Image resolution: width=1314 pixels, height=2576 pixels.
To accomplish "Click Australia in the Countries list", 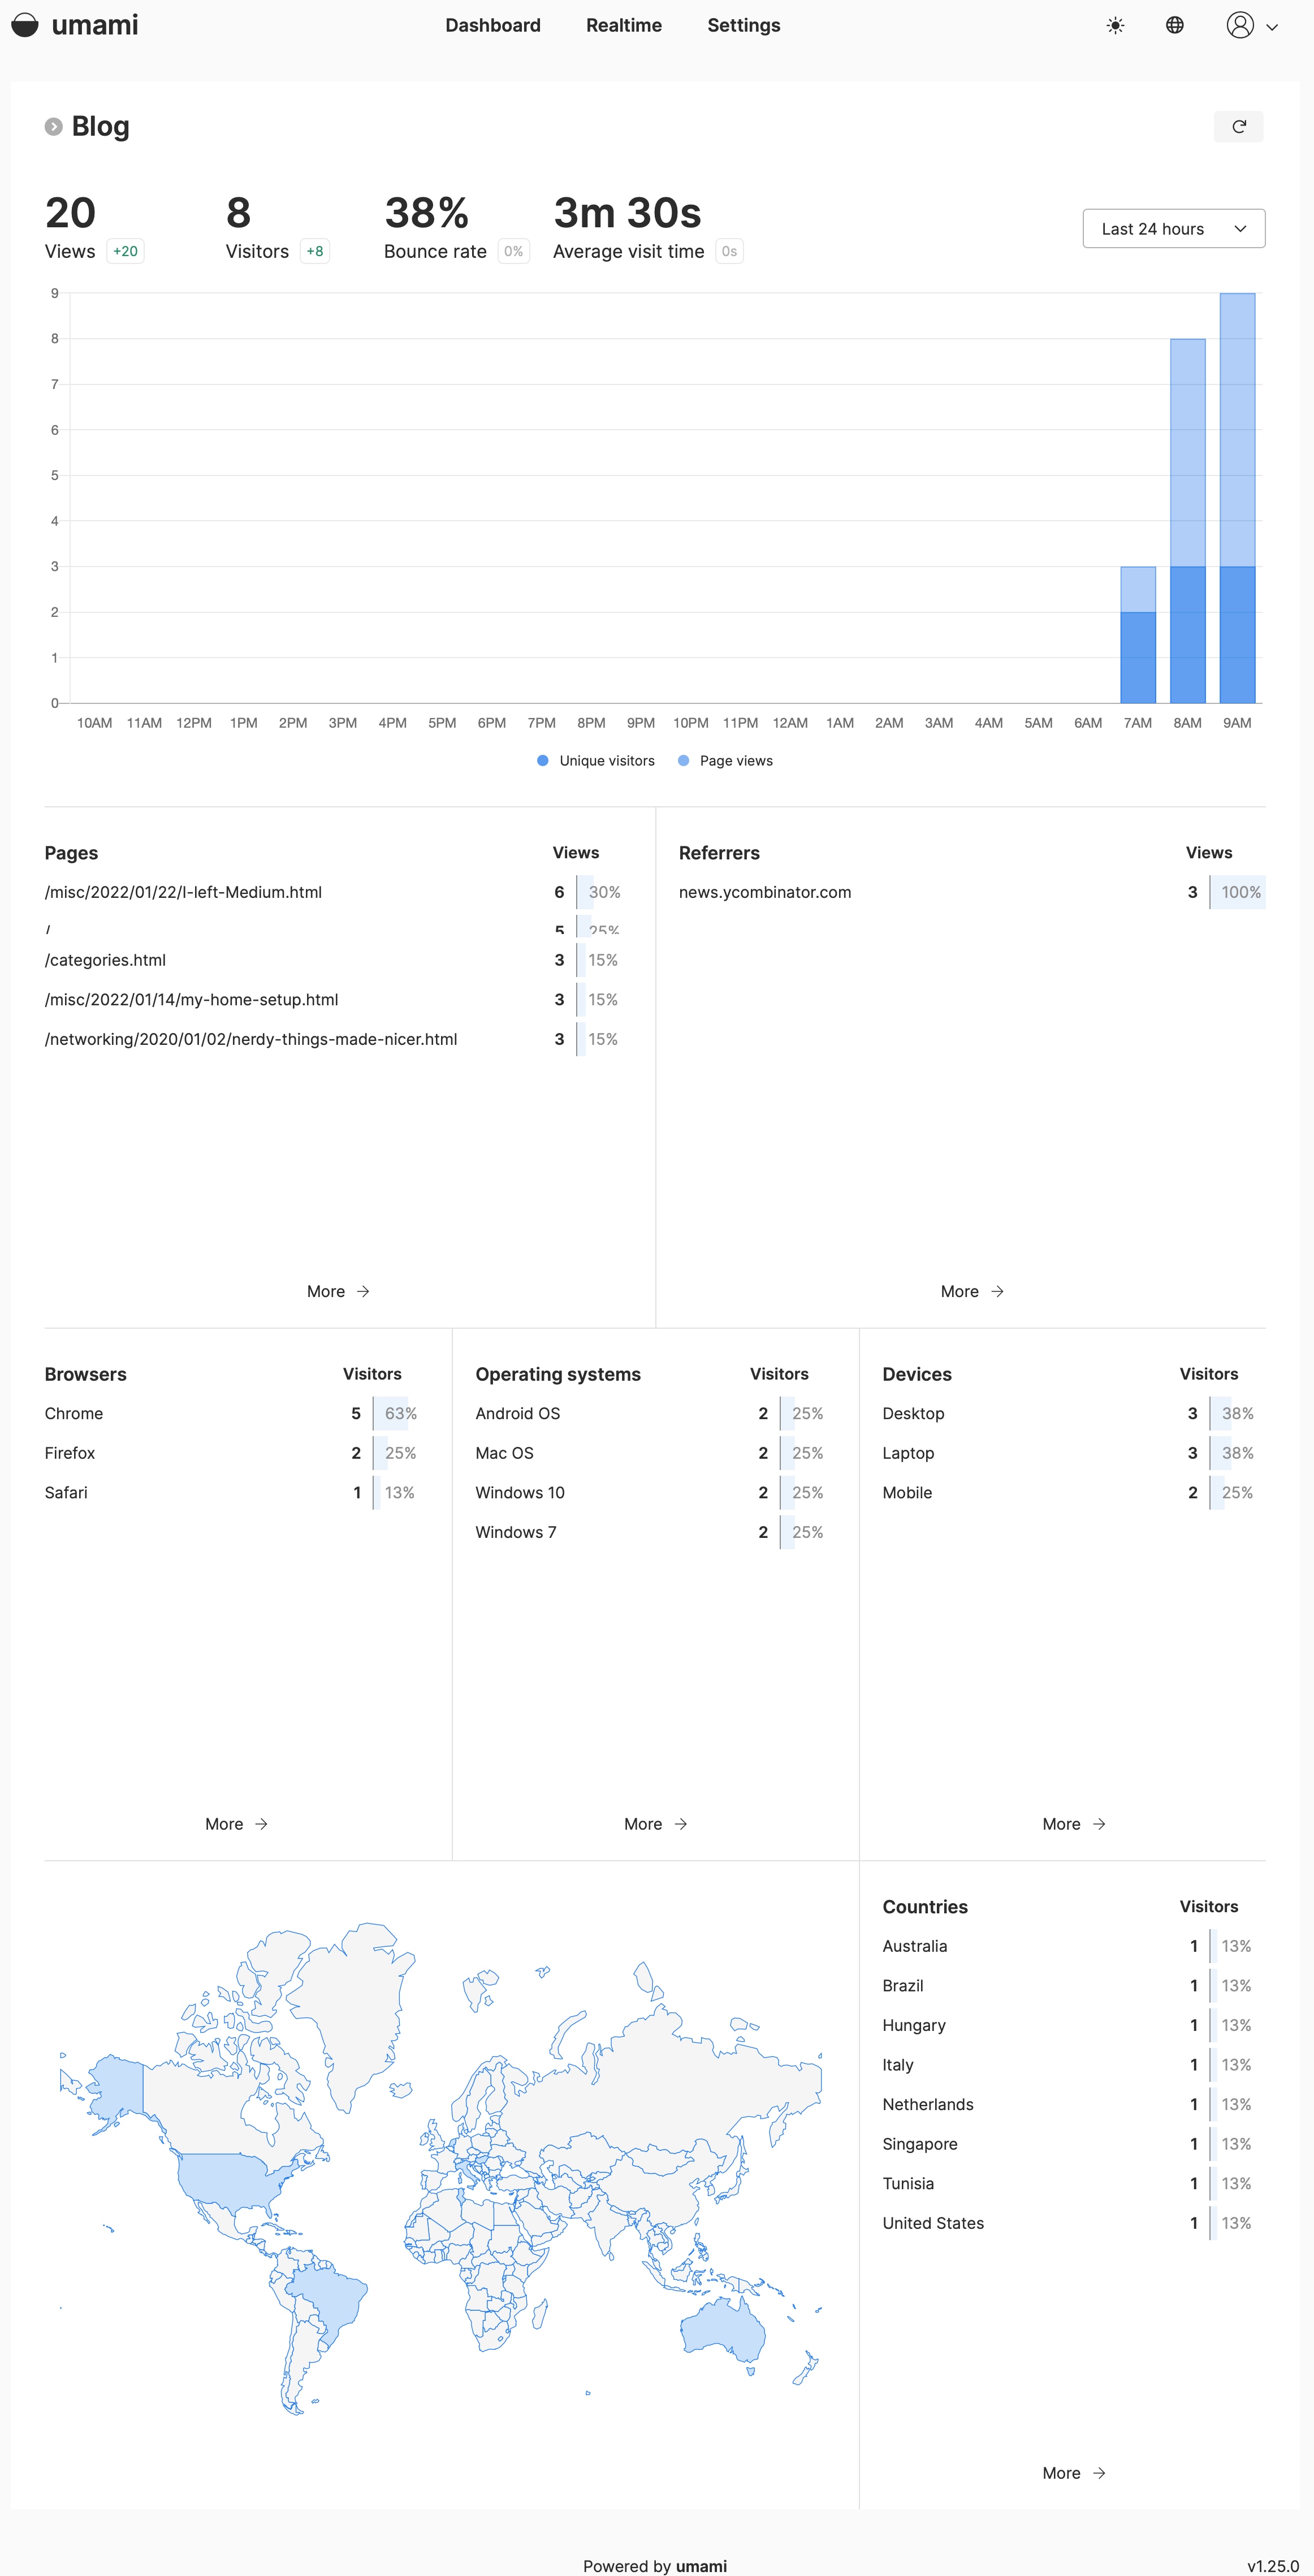I will tap(1074, 1946).
